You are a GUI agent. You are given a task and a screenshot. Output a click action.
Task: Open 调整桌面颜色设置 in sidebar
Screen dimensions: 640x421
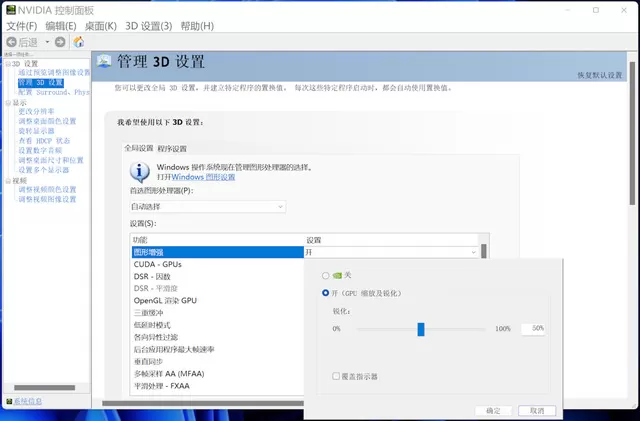(x=47, y=121)
